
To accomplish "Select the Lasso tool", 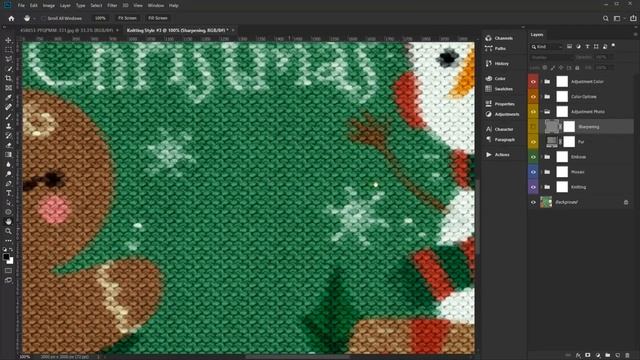I will tap(8, 59).
